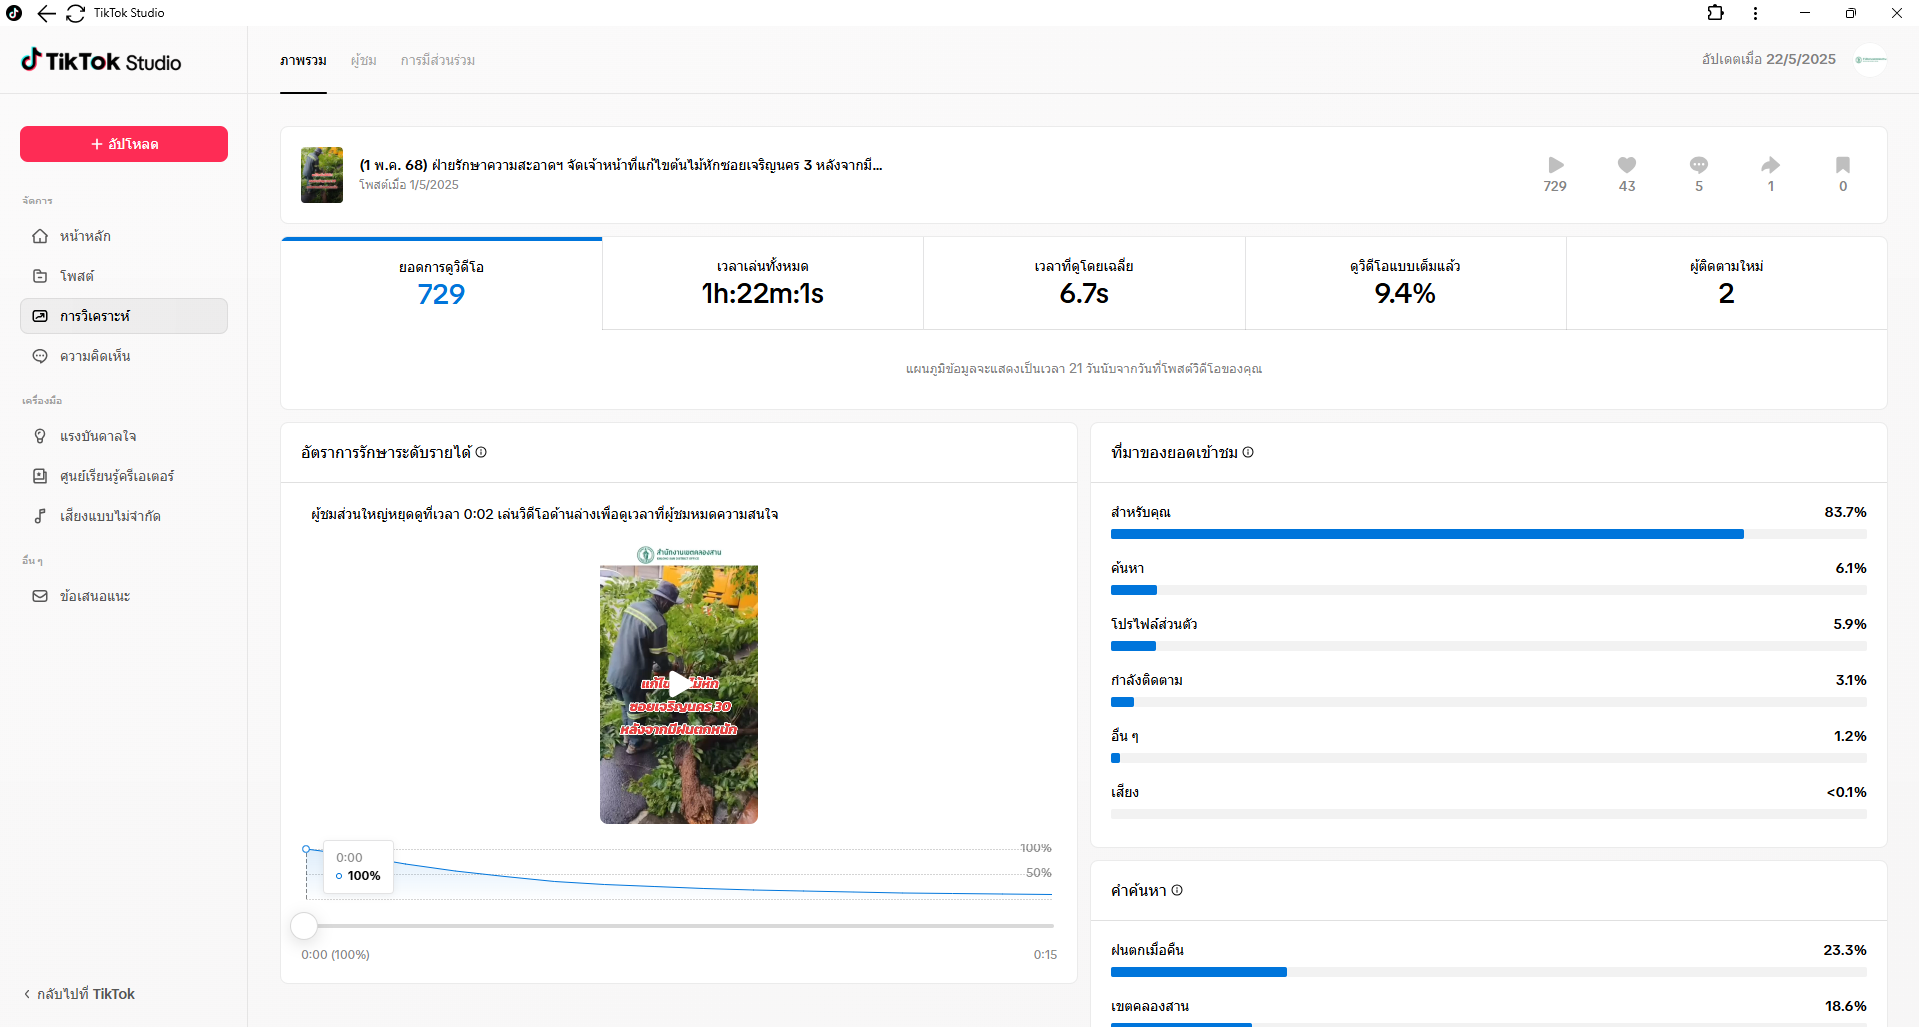Open Comments (ความคิดเห็น) in sidebar
Screen dimensions: 1919x1027
[x=124, y=356]
